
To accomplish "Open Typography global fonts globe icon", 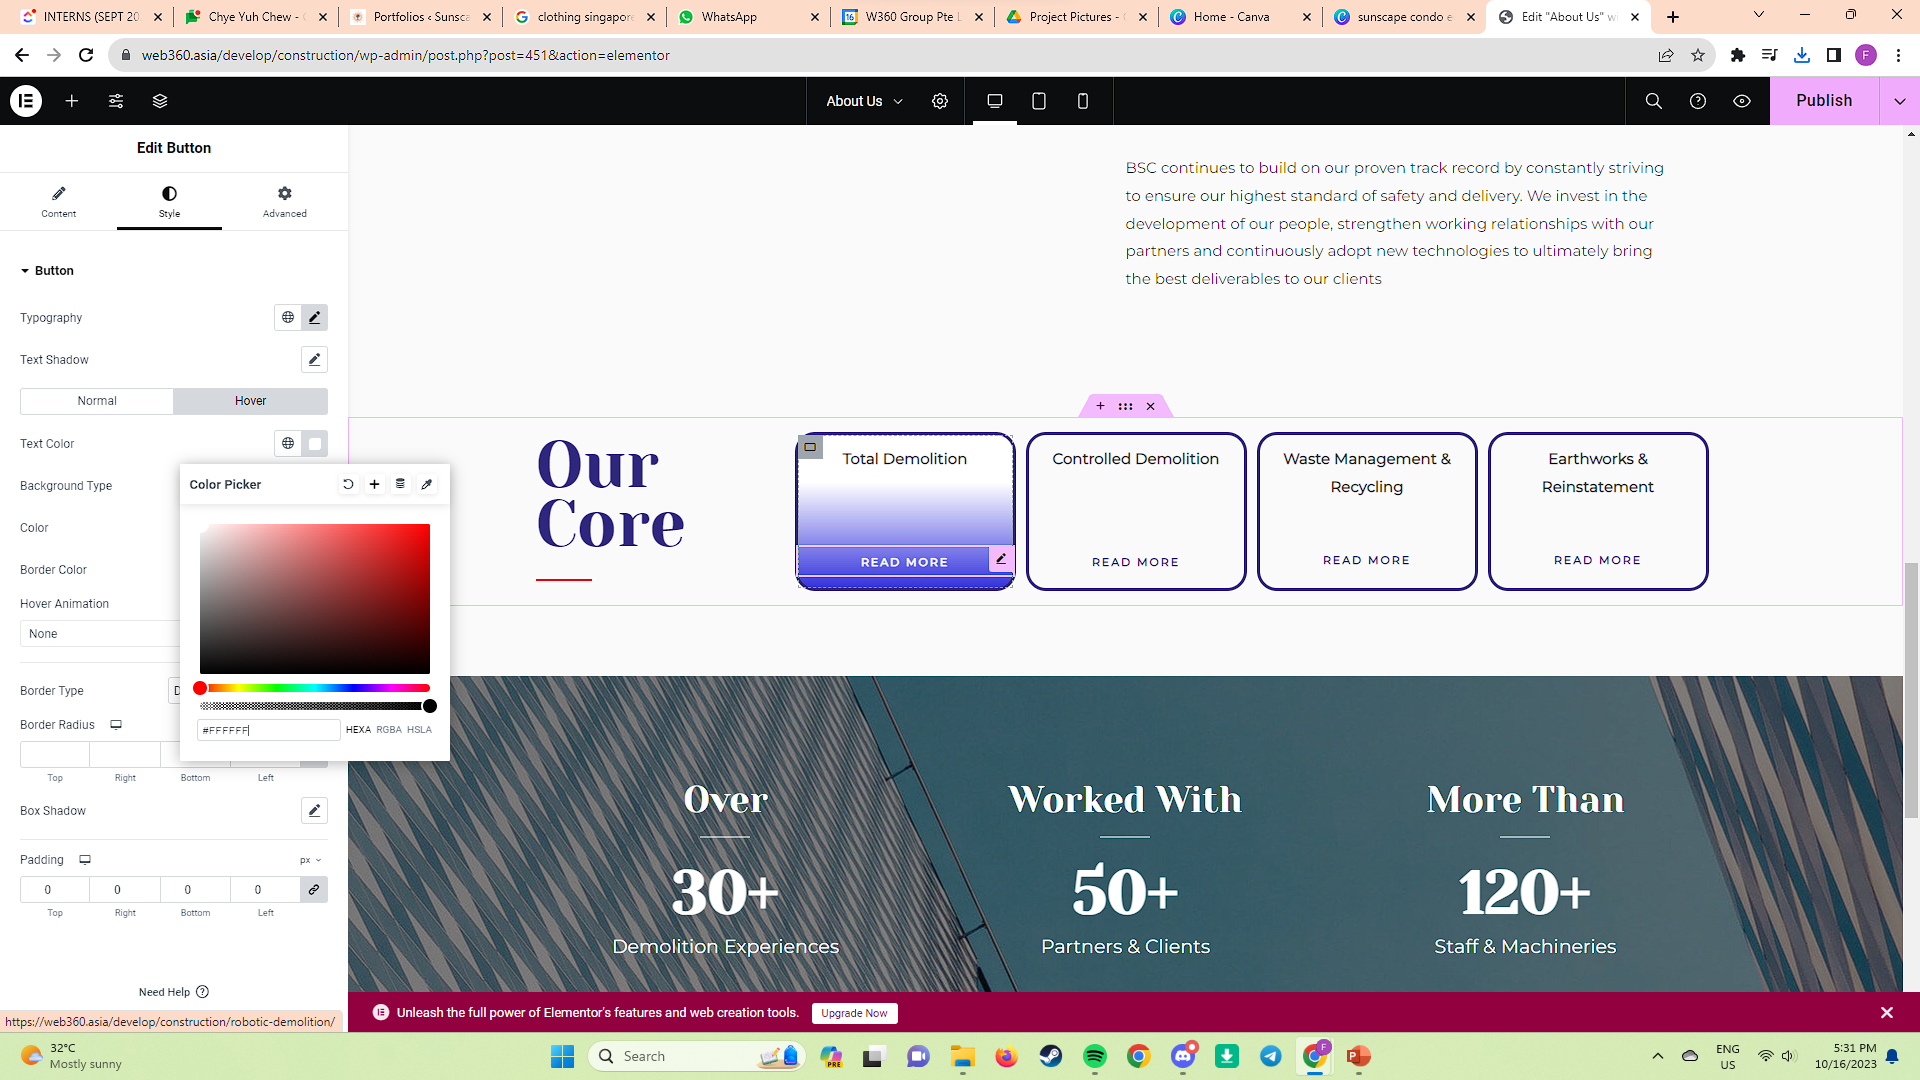I will pyautogui.click(x=288, y=317).
